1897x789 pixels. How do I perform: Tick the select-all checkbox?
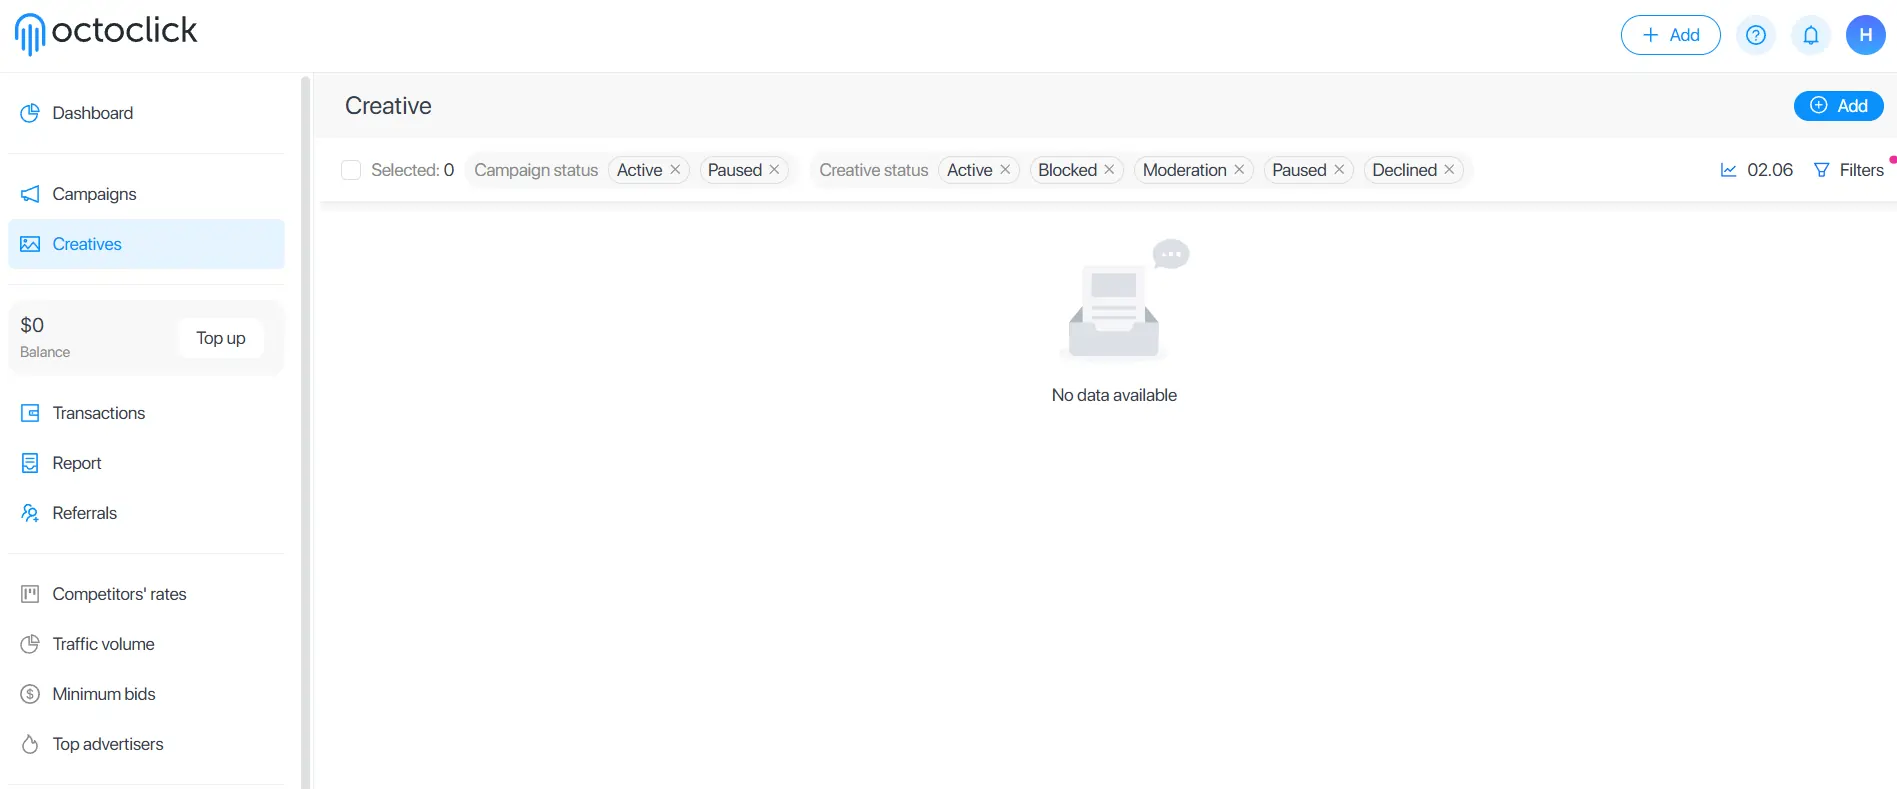click(x=351, y=170)
